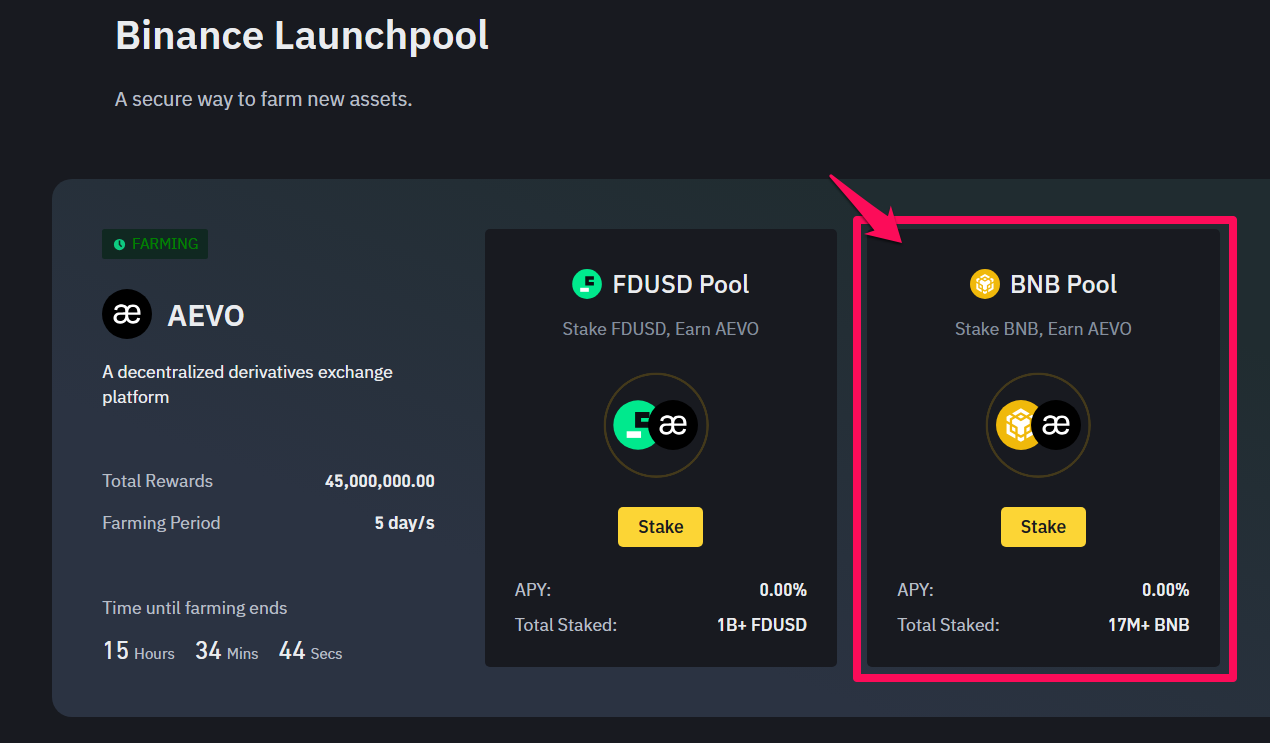Click the 15 Hours countdown value

[139, 651]
